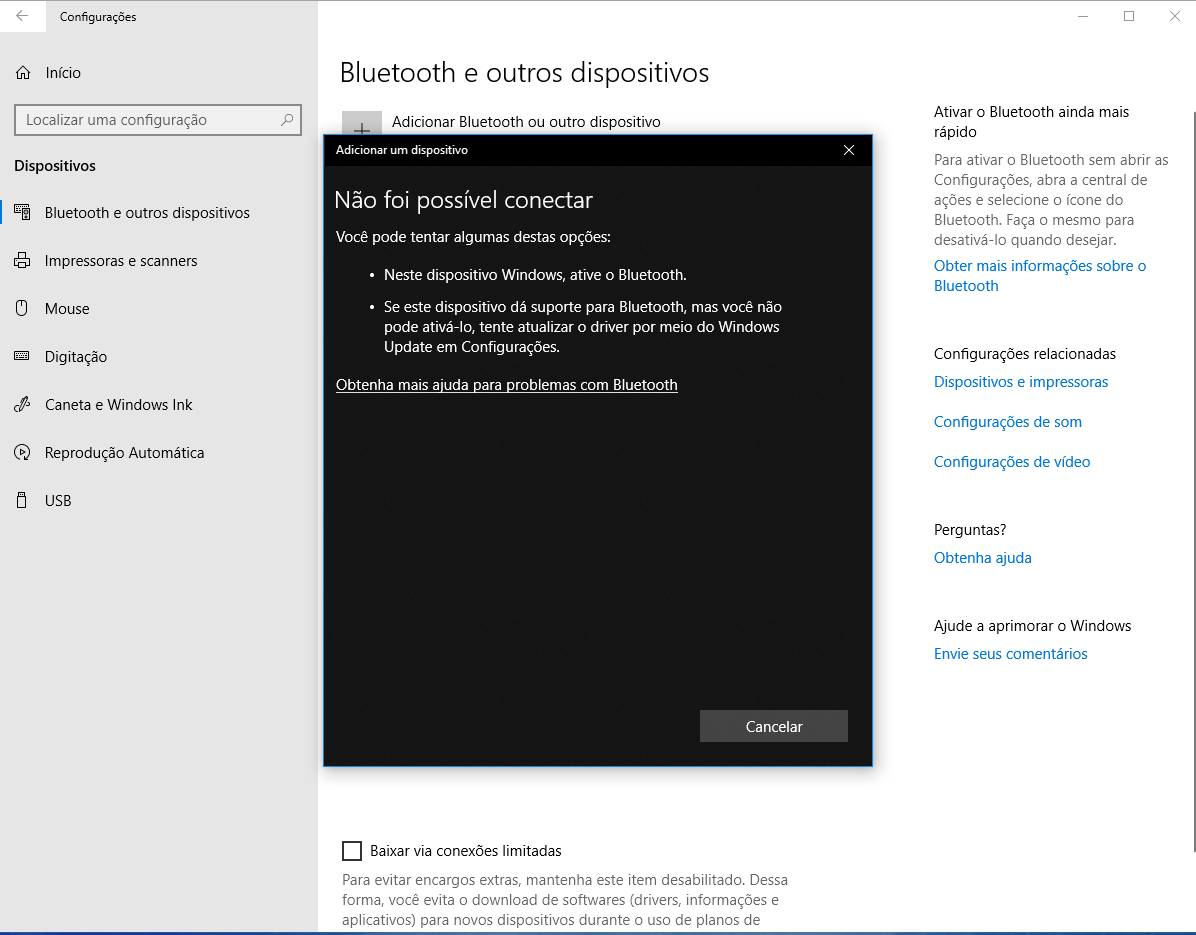Open Obtenha mais ajuda para problemas com Bluetooth

point(506,385)
